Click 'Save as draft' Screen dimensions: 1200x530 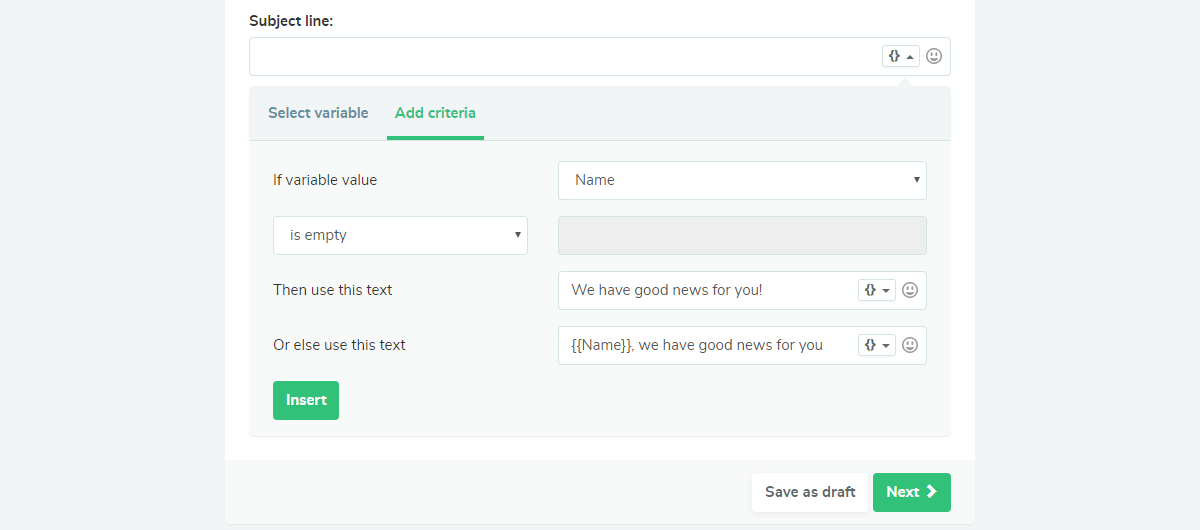tap(810, 492)
